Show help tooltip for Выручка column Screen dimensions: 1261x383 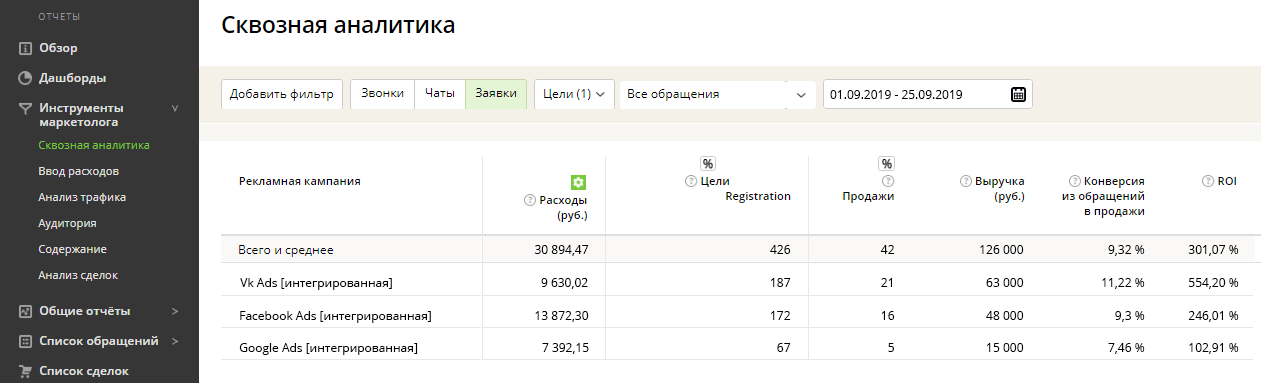pos(966,181)
